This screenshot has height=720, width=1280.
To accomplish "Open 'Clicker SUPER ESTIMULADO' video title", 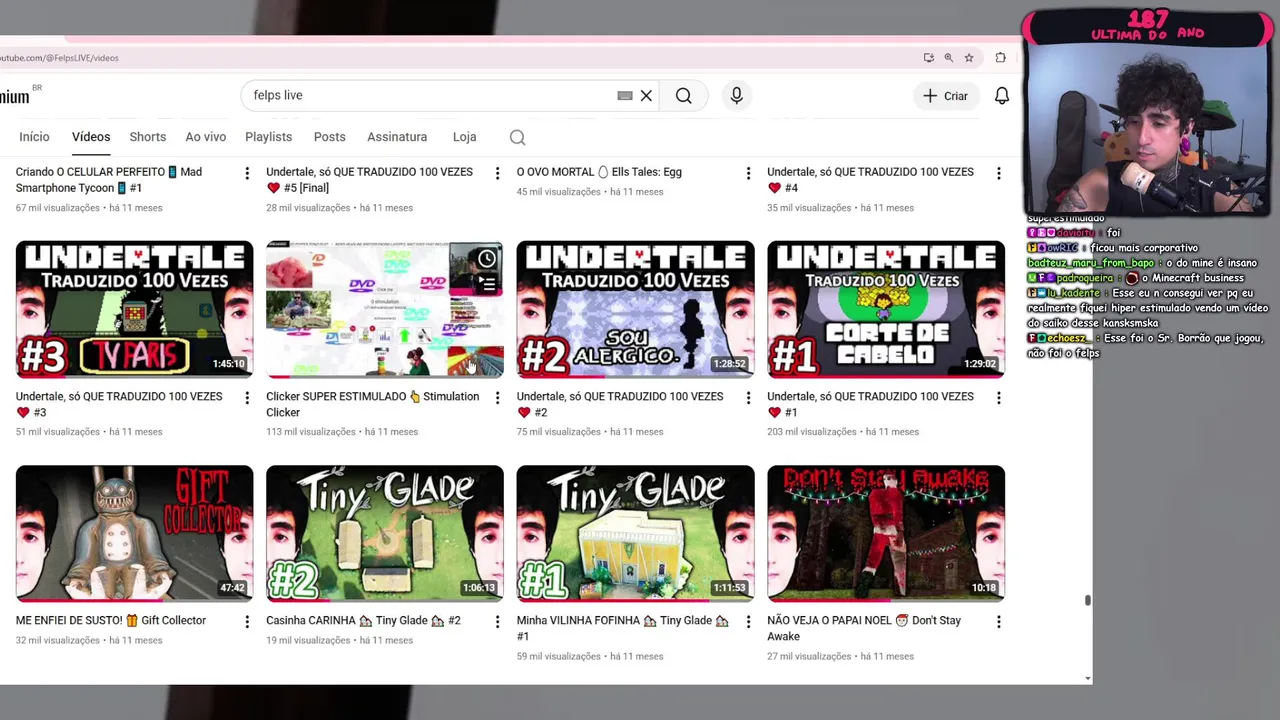I will 372,404.
